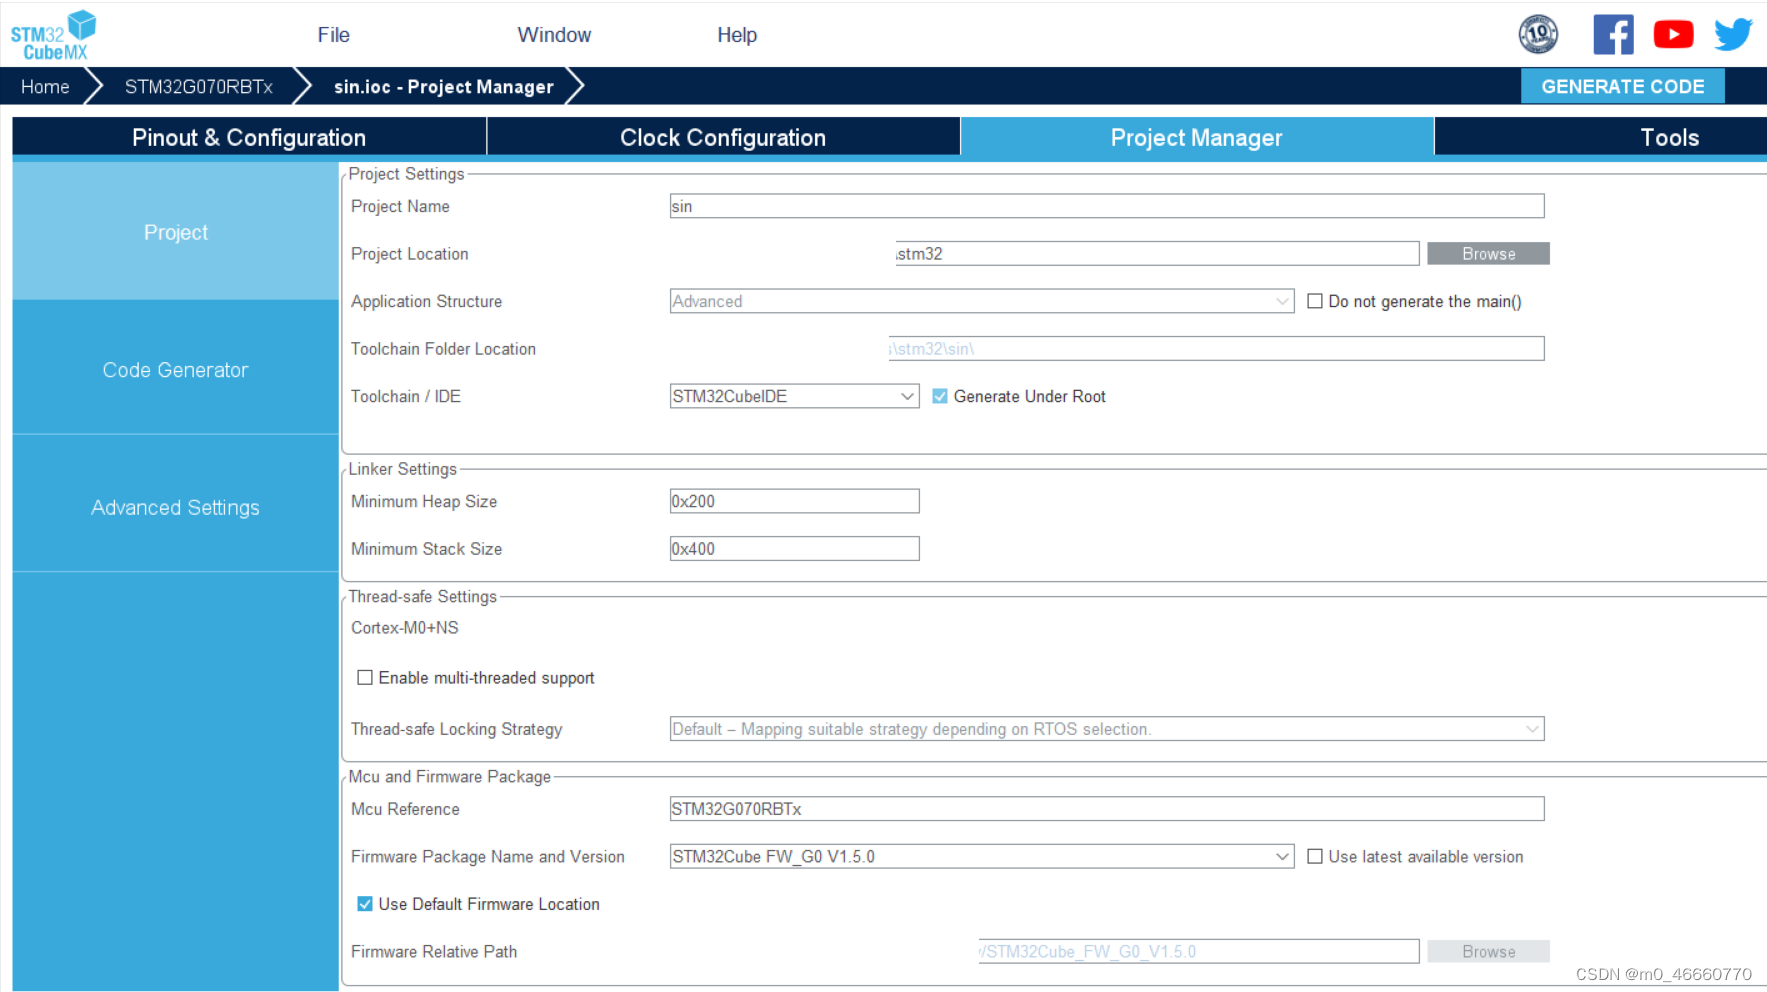The height and width of the screenshot is (992, 1767).
Task: Browse for Project Location
Action: (1488, 254)
